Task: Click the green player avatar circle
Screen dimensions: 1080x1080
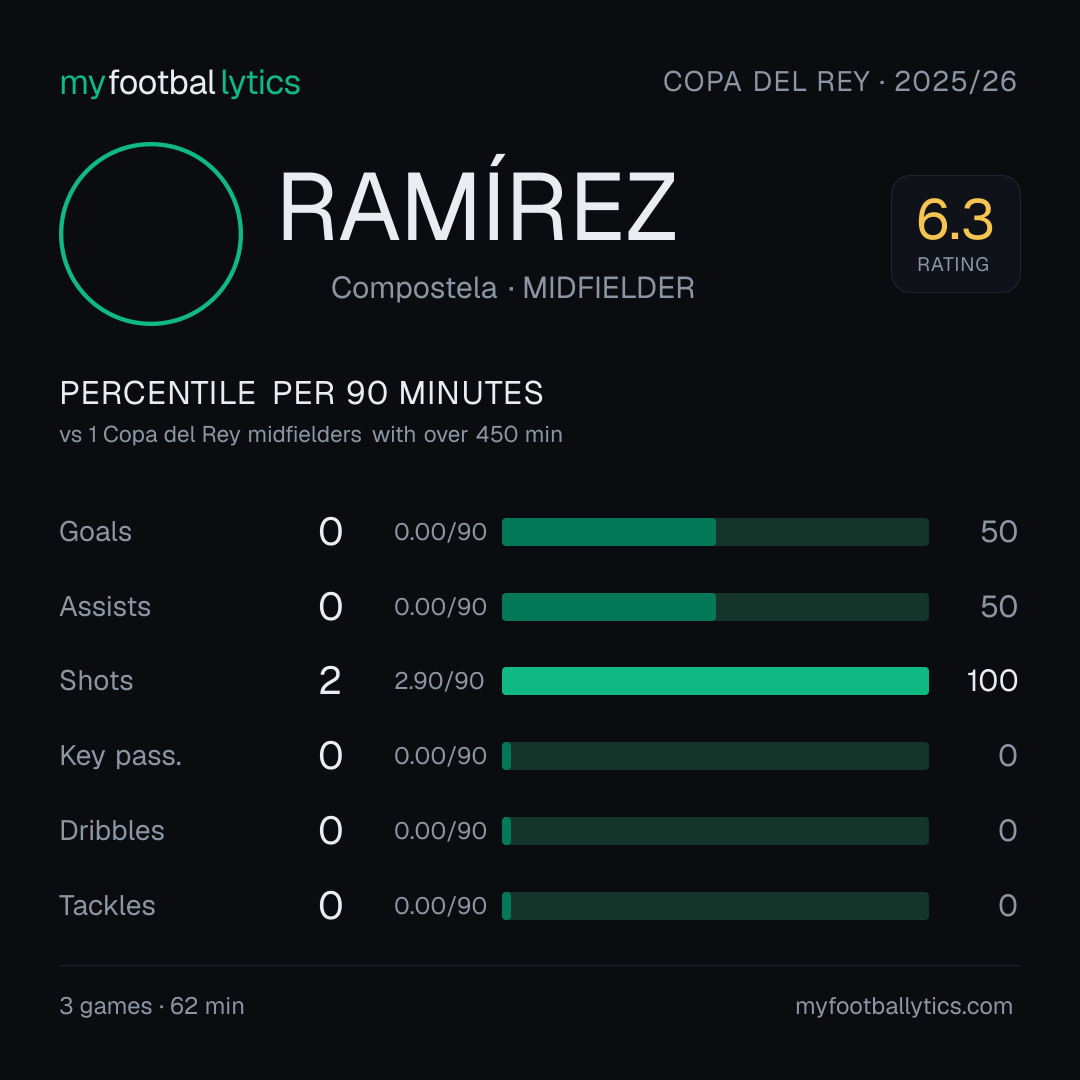Action: tap(151, 233)
